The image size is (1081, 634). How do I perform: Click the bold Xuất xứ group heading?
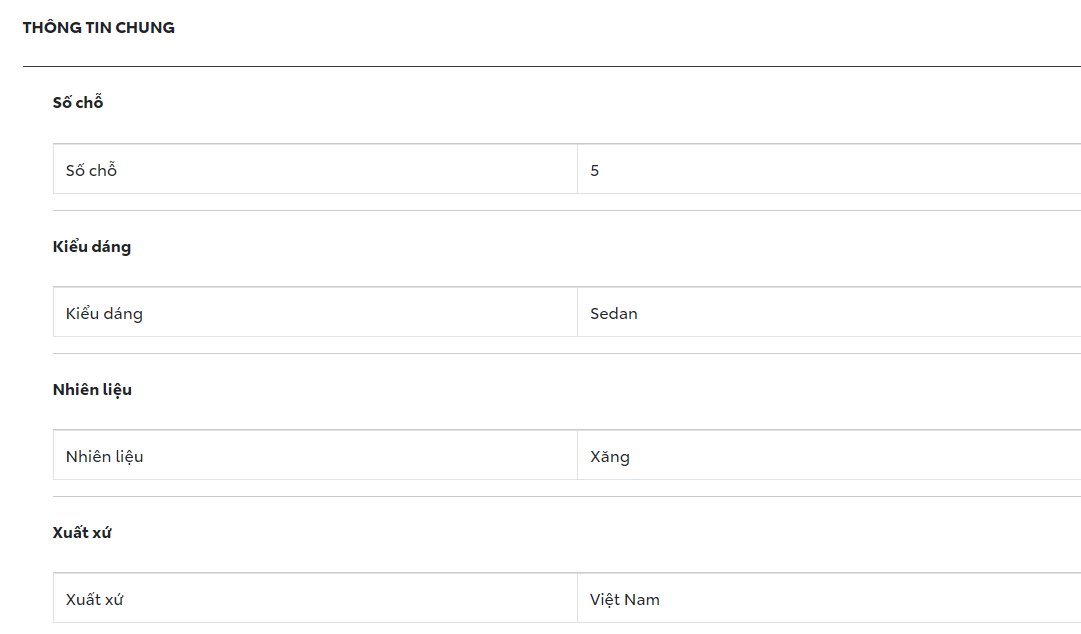pyautogui.click(x=82, y=533)
